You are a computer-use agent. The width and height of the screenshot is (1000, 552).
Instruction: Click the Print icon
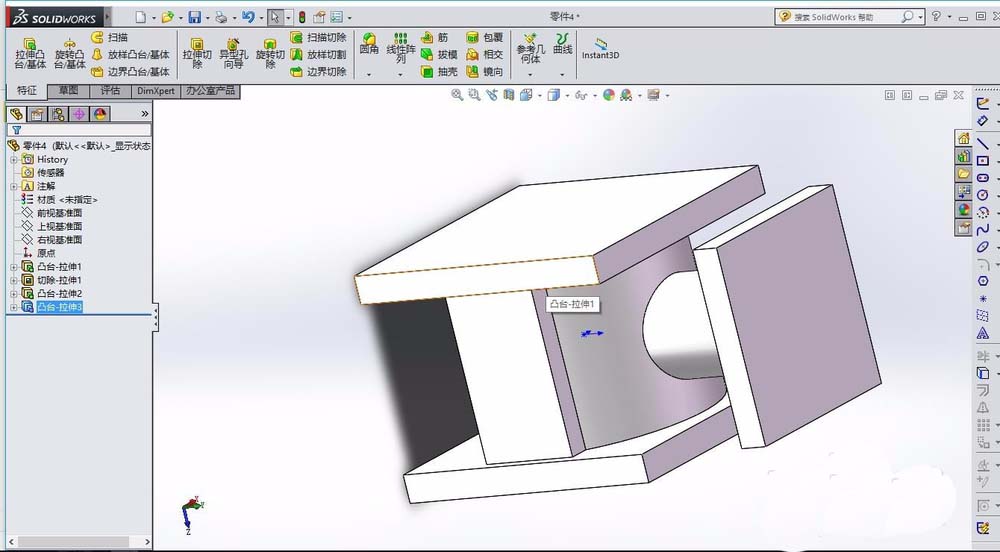coord(221,17)
